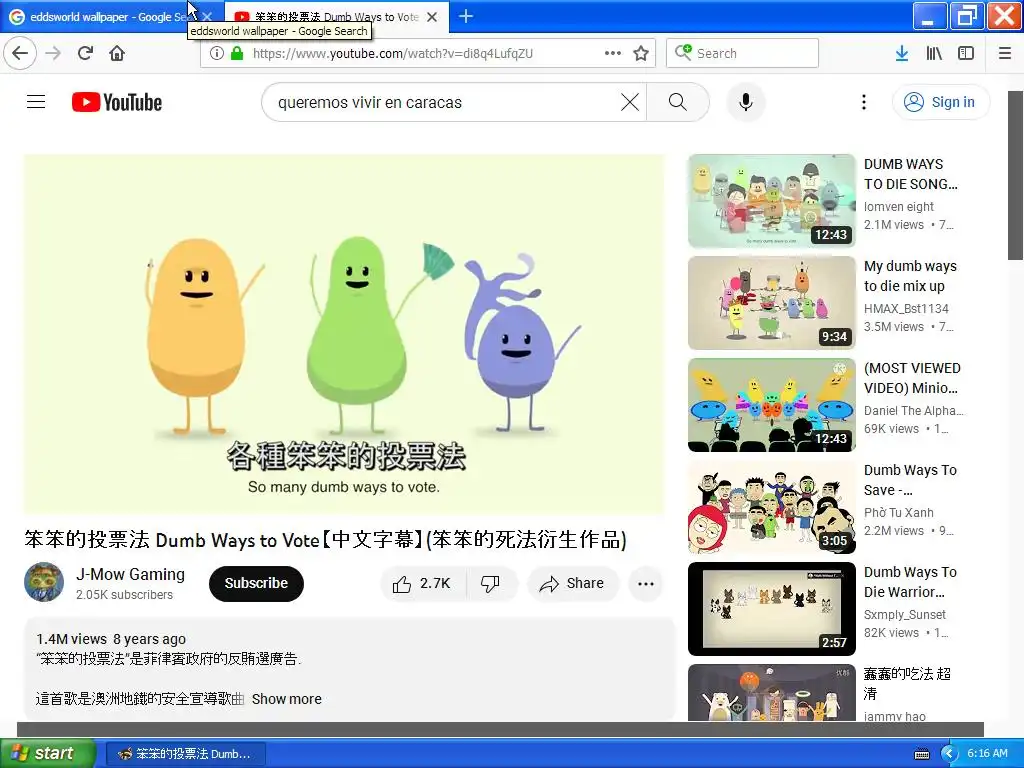Open the page actions three-dot menu in address bar
1024x768 pixels.
[613, 53]
